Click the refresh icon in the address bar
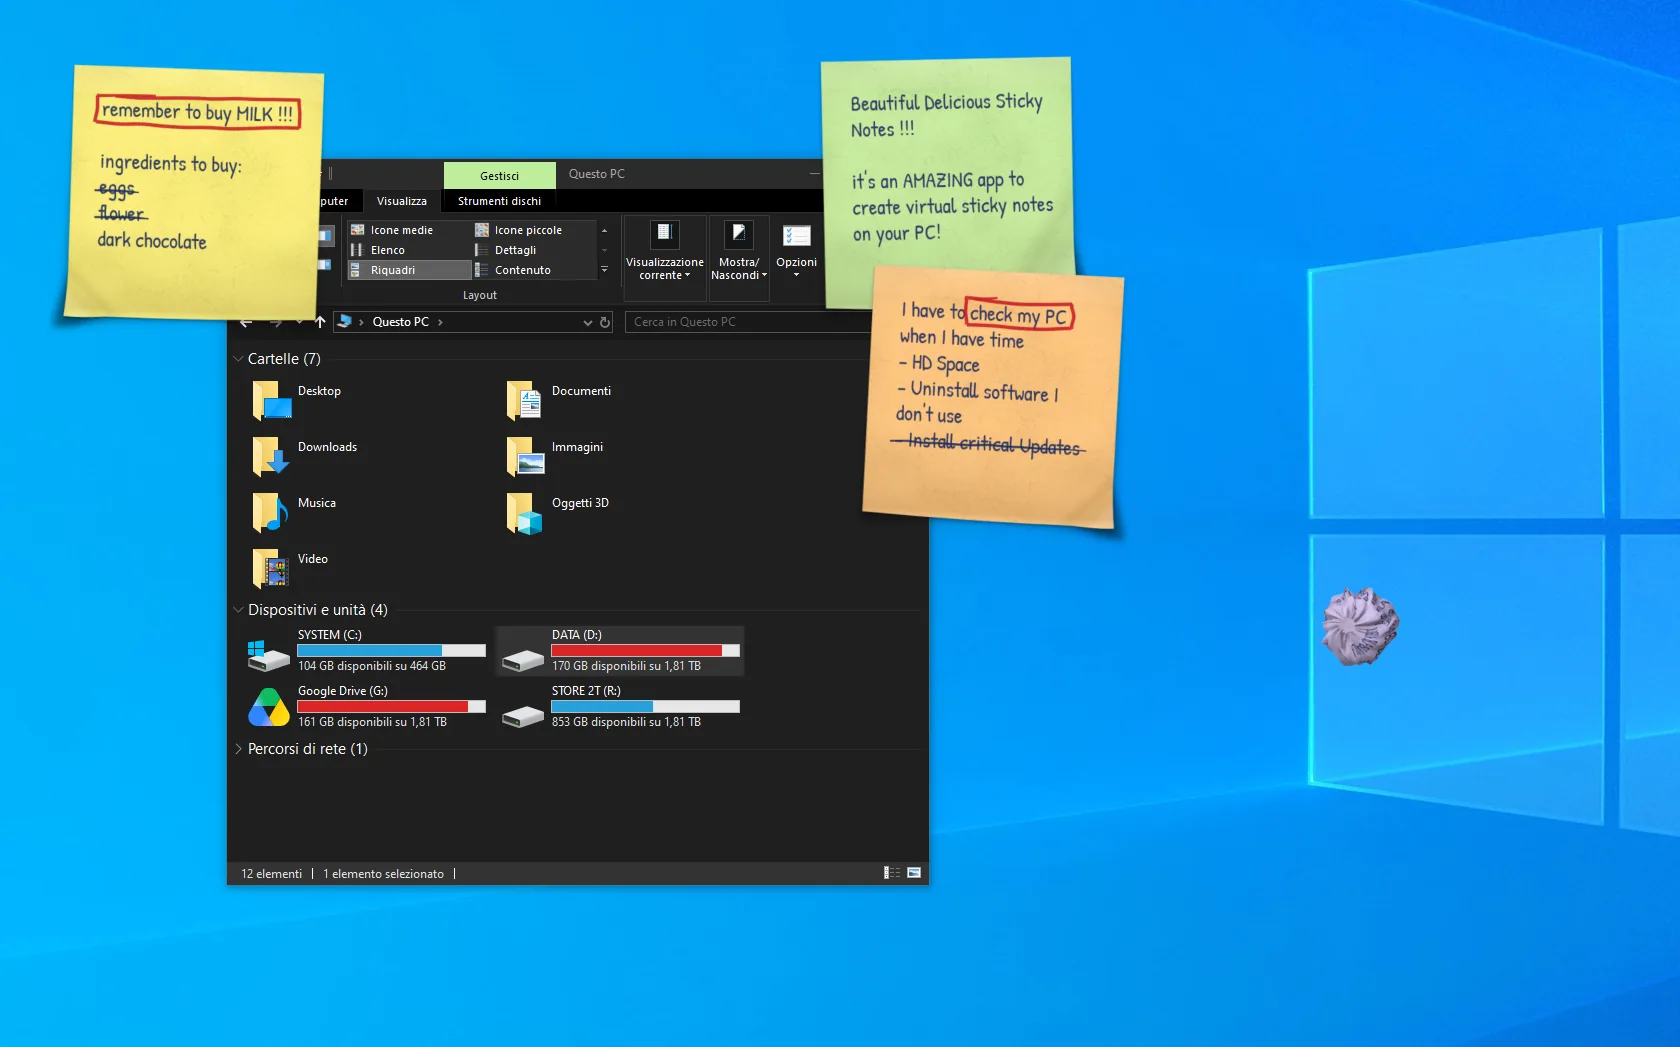Viewport: 1680px width, 1047px height. (605, 322)
